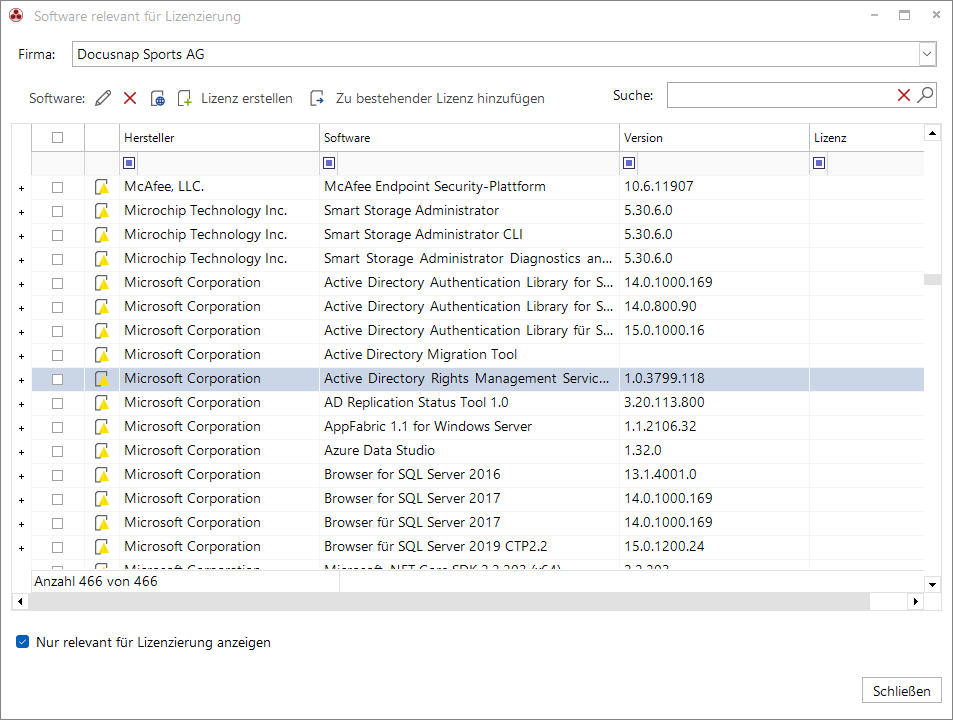Check the Active Directory Rights Management row checkbox
953x720 pixels.
57,379
